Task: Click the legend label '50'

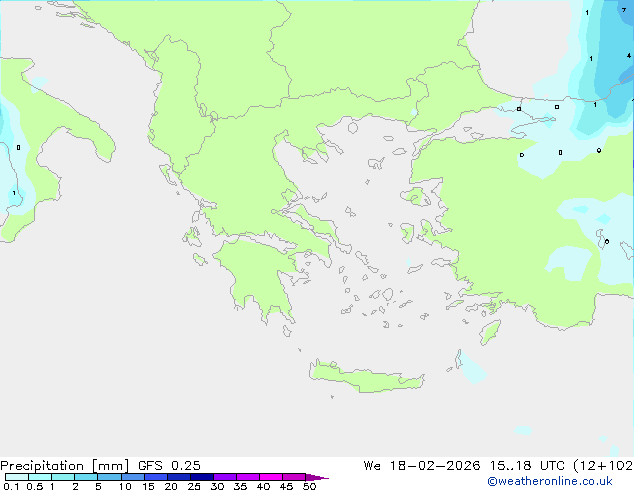Action: click(x=309, y=486)
